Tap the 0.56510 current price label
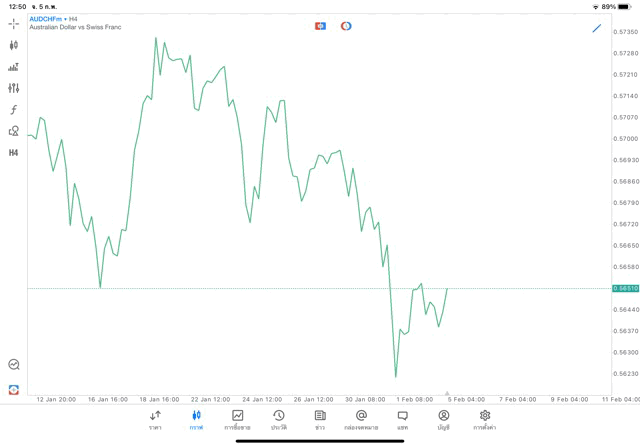The image size is (640, 447). (626, 288)
